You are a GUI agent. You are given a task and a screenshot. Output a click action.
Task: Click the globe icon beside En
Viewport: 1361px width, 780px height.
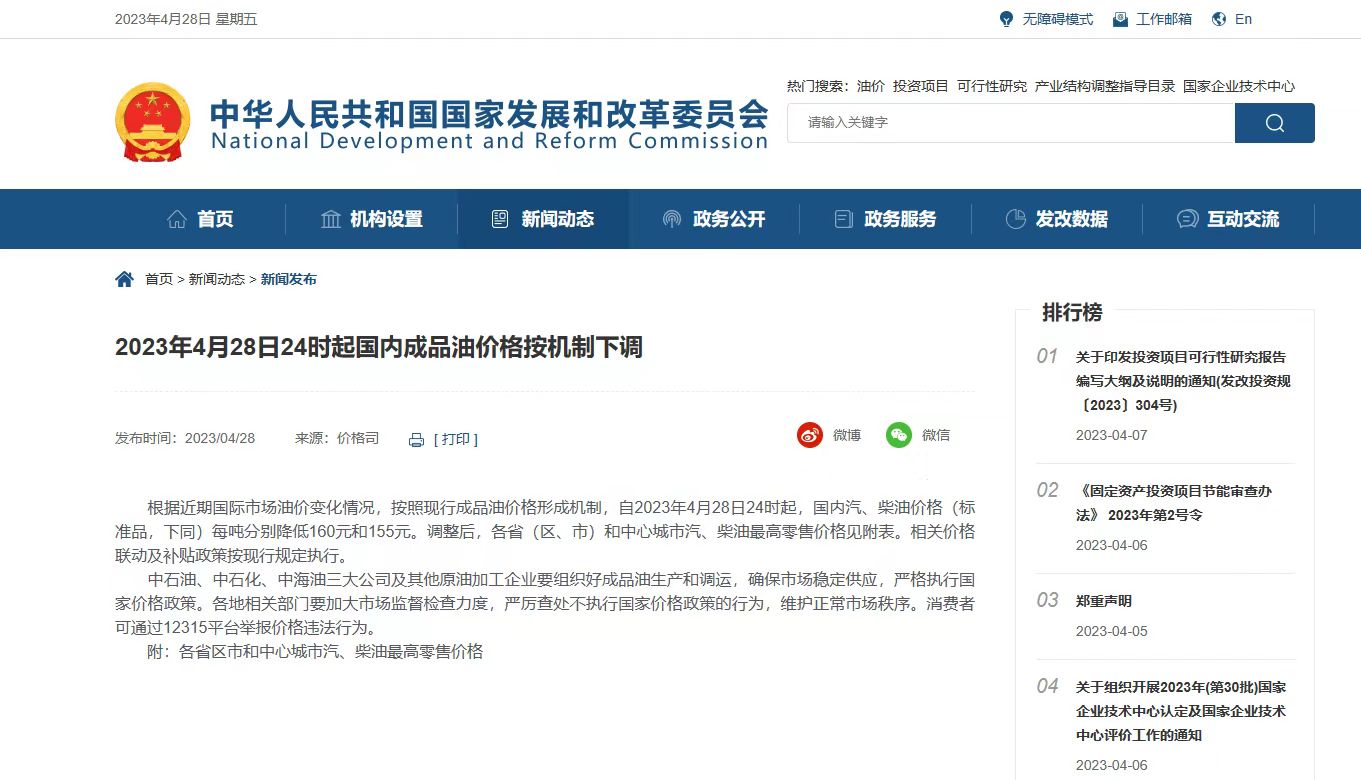(1219, 19)
